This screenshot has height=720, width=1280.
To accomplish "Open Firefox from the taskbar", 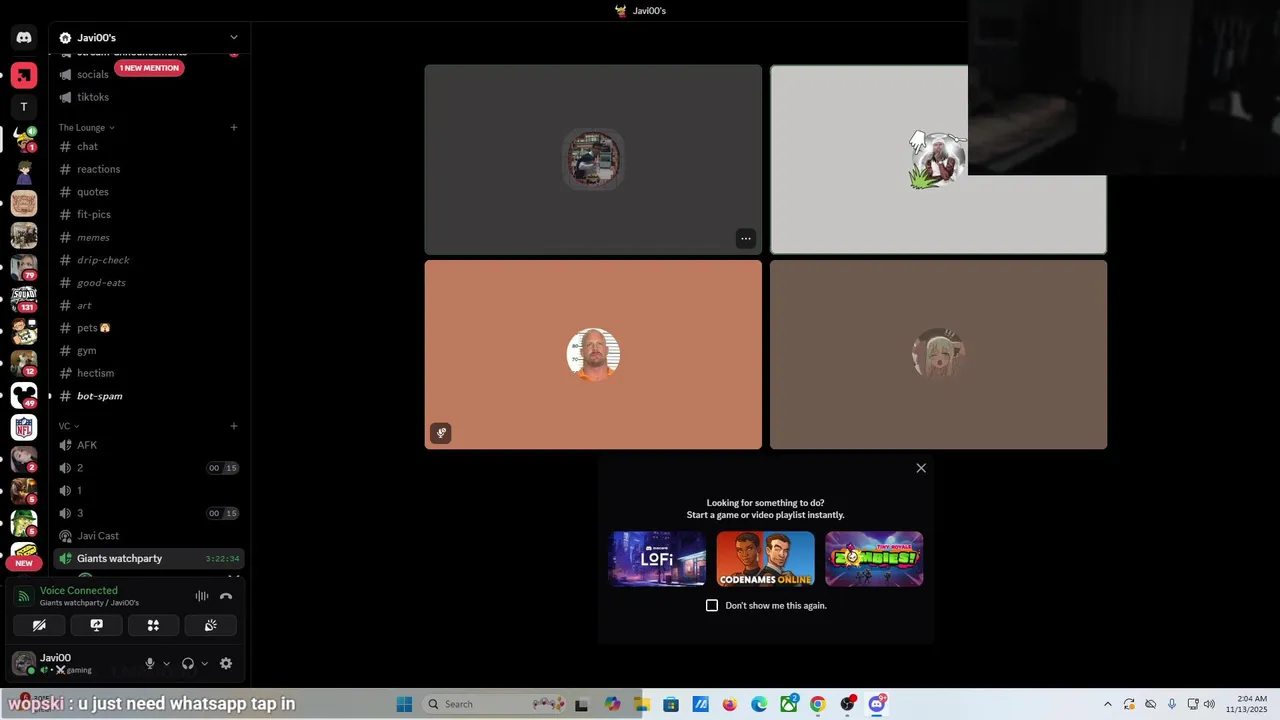I will click(x=729, y=704).
